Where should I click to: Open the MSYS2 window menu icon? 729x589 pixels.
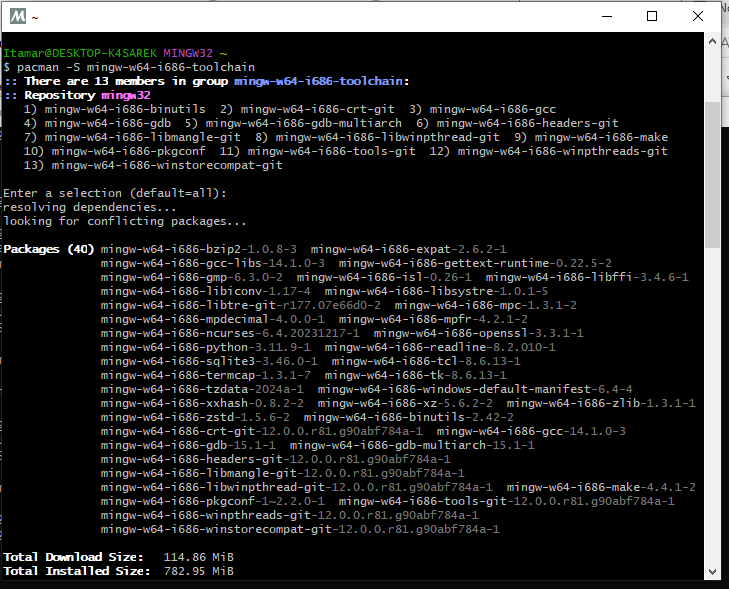pyautogui.click(x=18, y=17)
